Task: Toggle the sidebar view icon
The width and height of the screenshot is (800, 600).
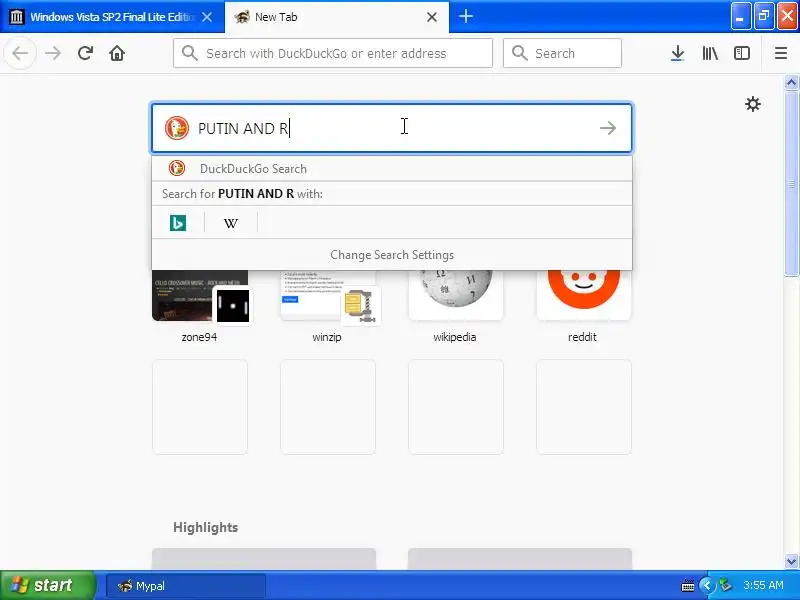Action: coord(742,53)
